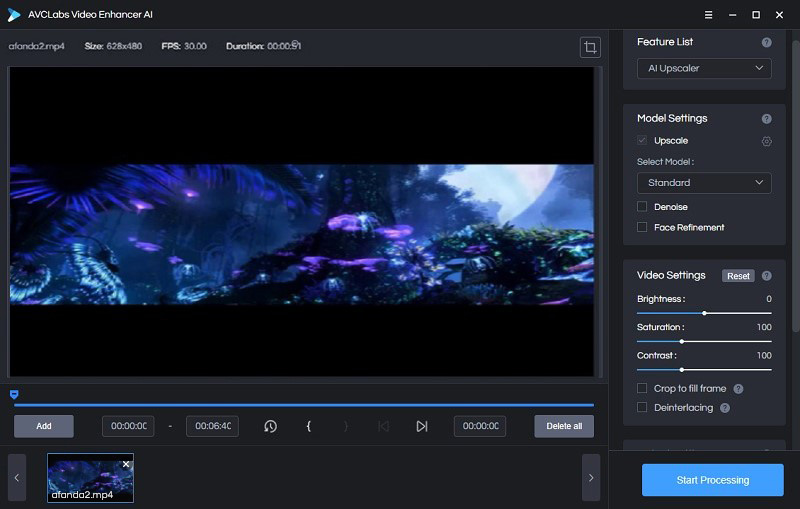Click the end time field 00:06:40
800x509 pixels.
point(212,426)
